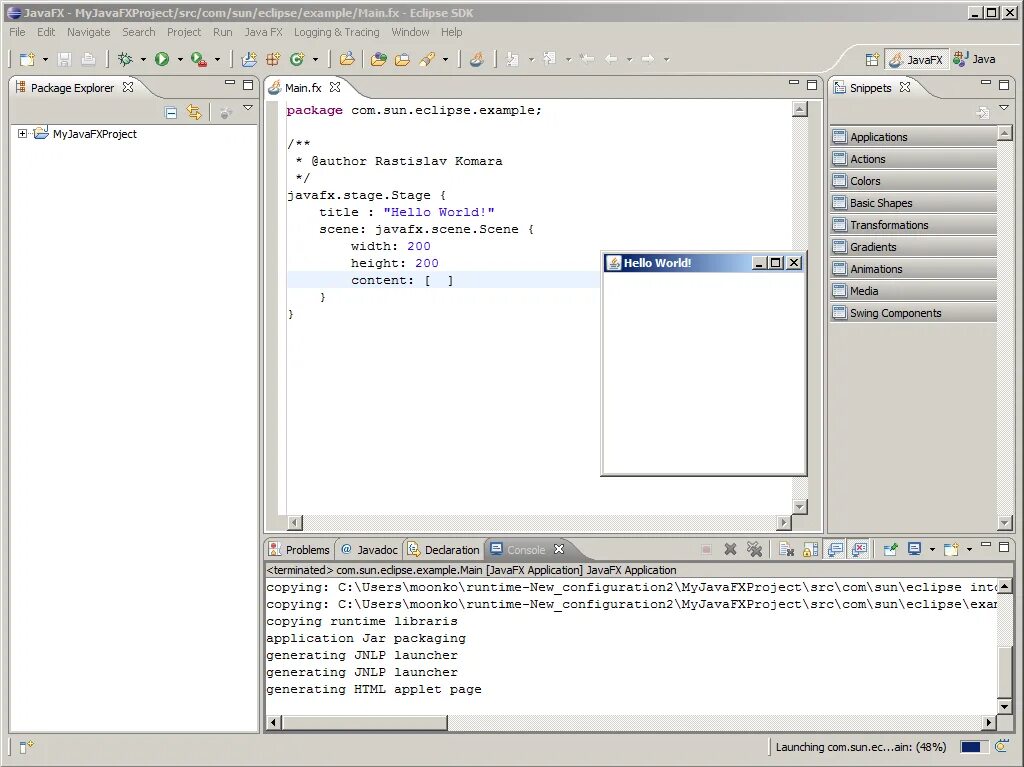Click the New Java Package icon
Screen dimensions: 1024x767
tap(273, 59)
